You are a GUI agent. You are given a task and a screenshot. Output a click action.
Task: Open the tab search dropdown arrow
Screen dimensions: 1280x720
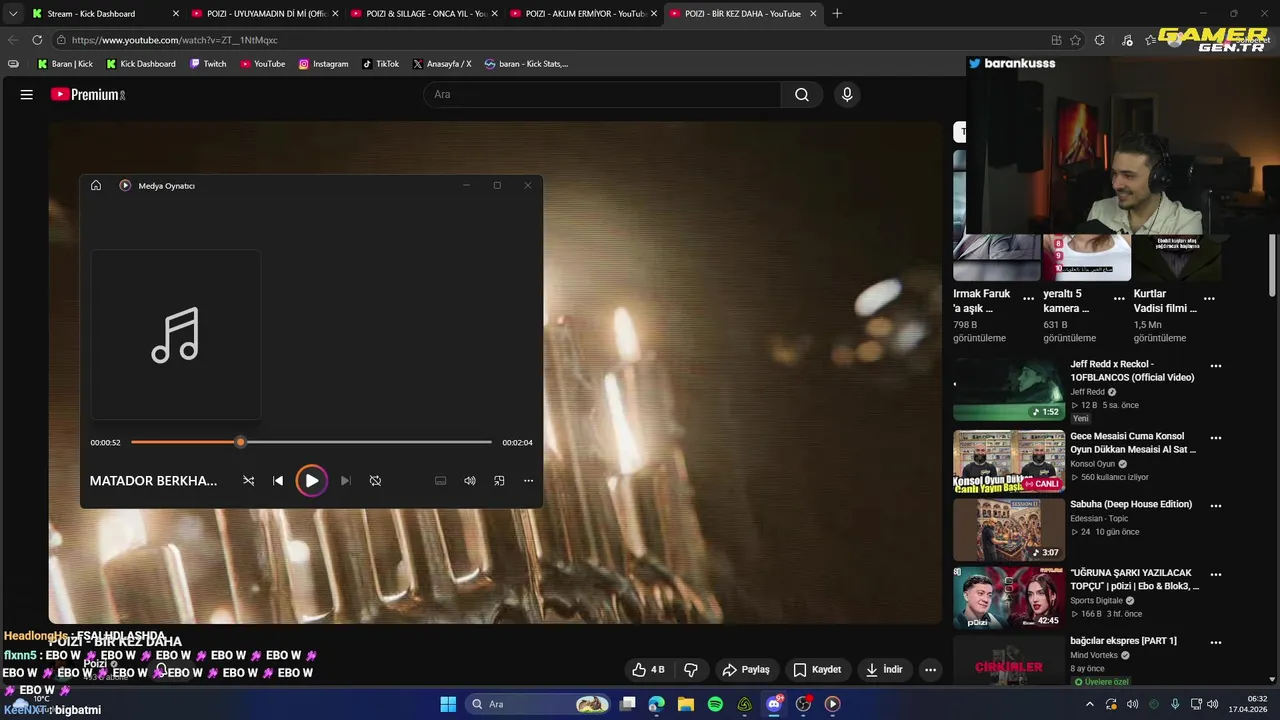tap(12, 14)
